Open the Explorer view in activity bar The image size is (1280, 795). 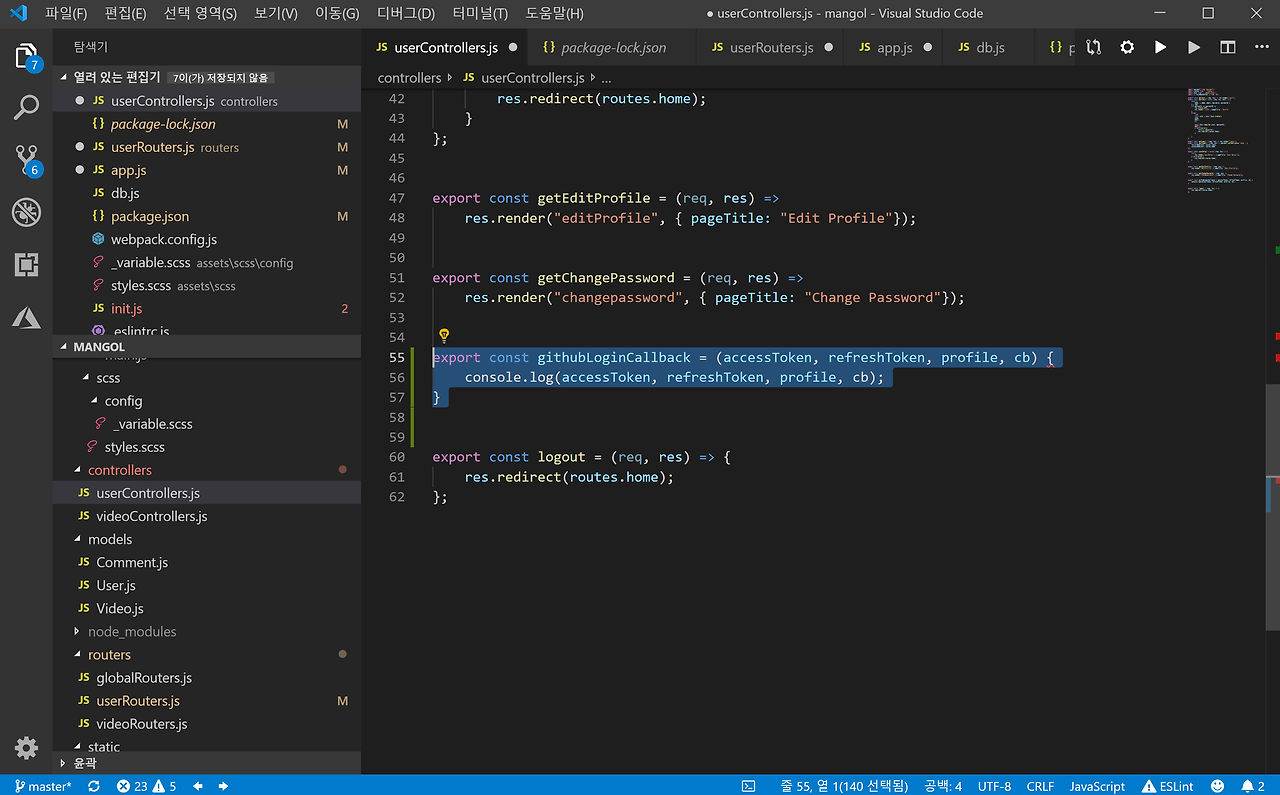(27, 56)
